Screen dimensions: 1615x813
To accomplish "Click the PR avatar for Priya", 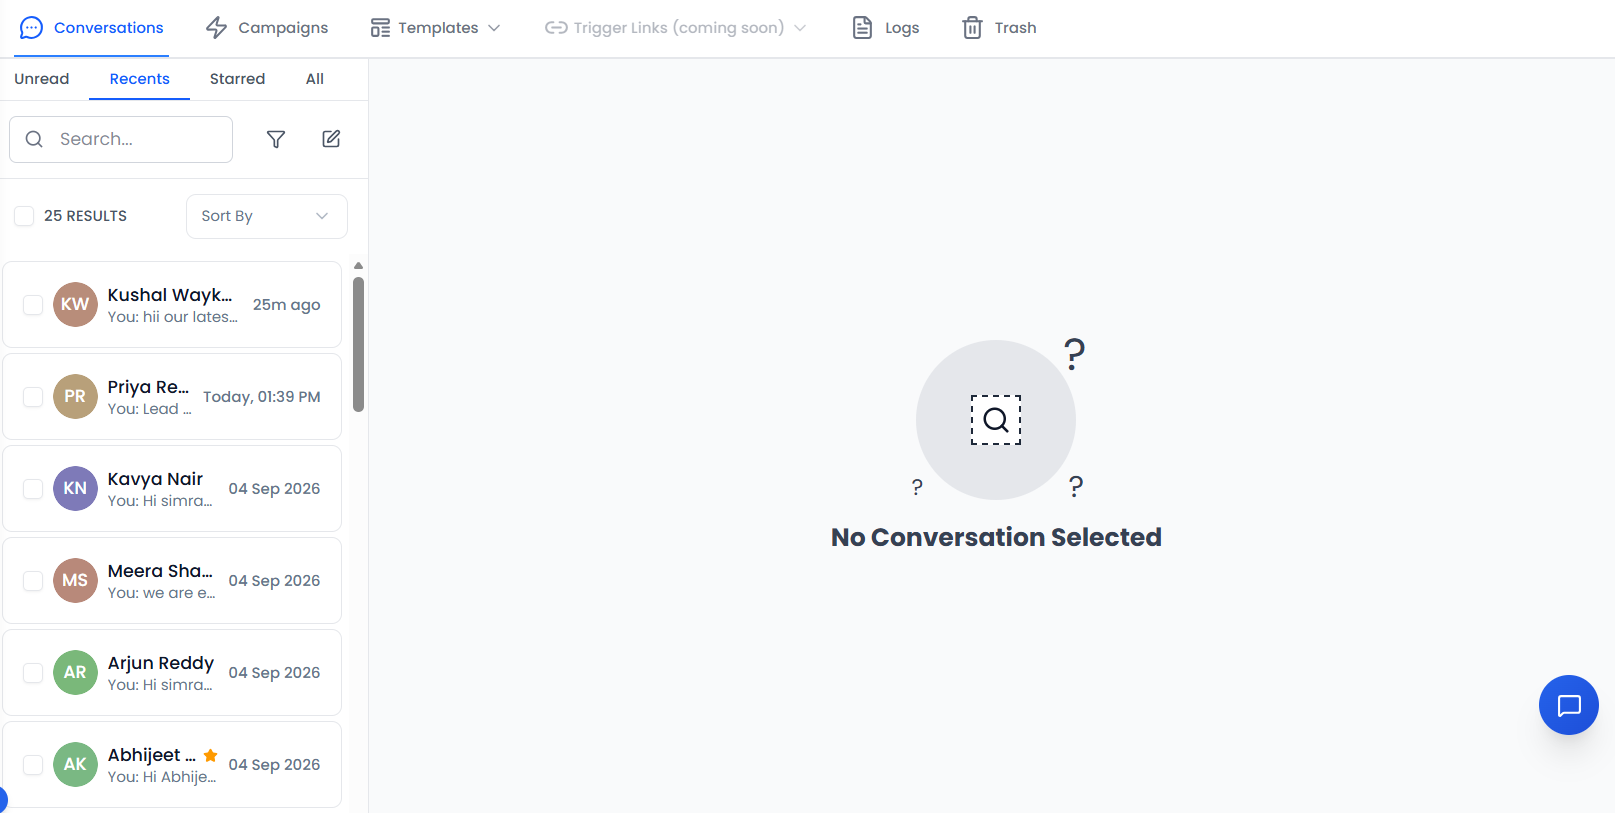I will tap(75, 396).
